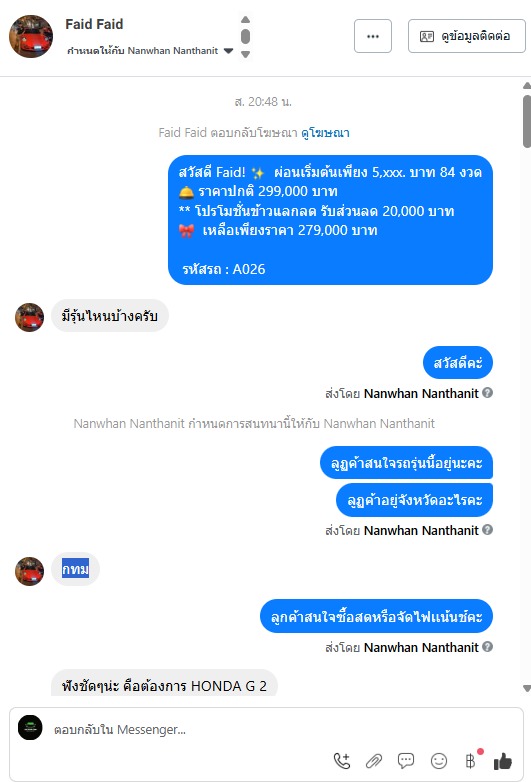
Task: Attach a file with the paperclip icon
Action: click(x=374, y=761)
